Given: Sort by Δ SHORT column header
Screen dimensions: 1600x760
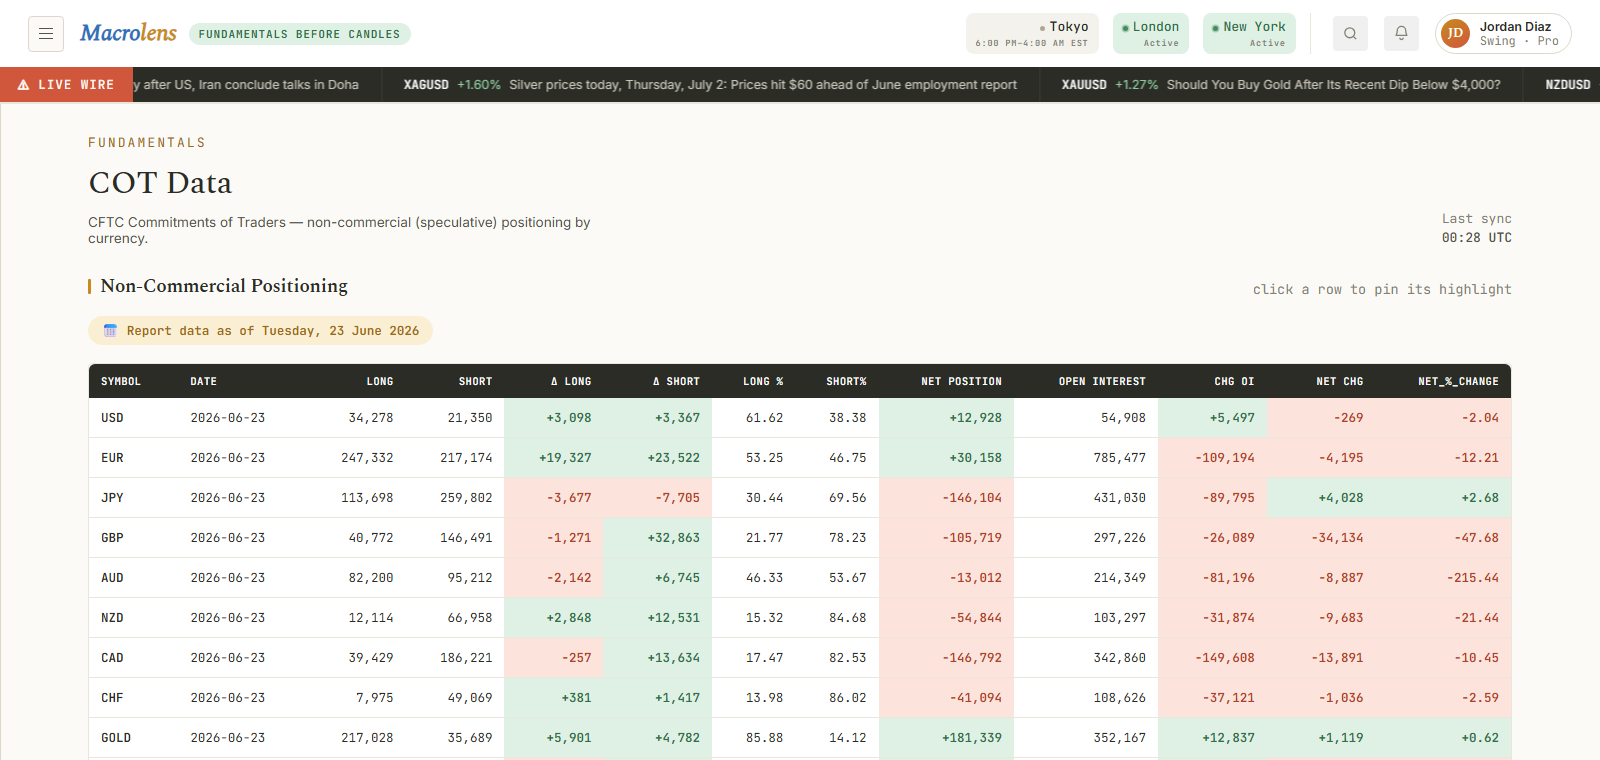Looking at the screenshot, I should 676,382.
